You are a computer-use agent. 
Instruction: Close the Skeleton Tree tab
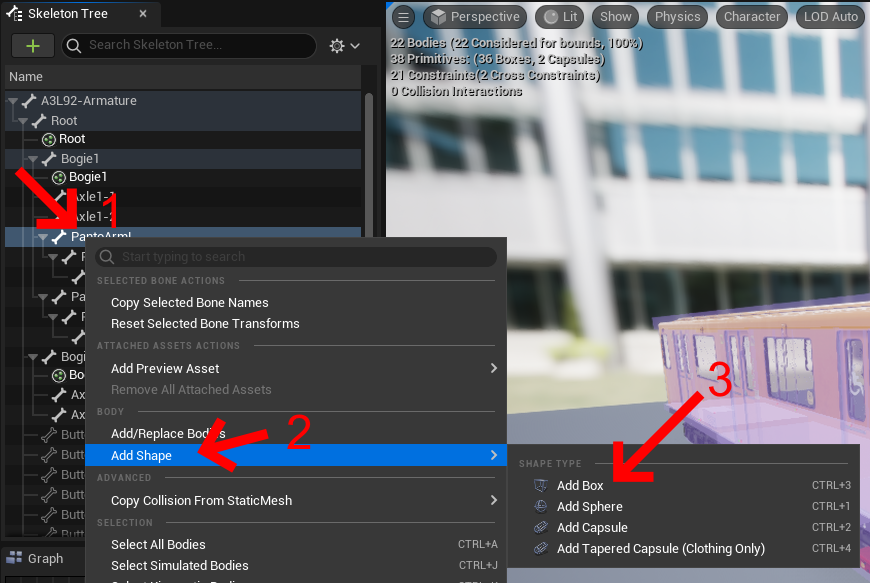coord(142,15)
